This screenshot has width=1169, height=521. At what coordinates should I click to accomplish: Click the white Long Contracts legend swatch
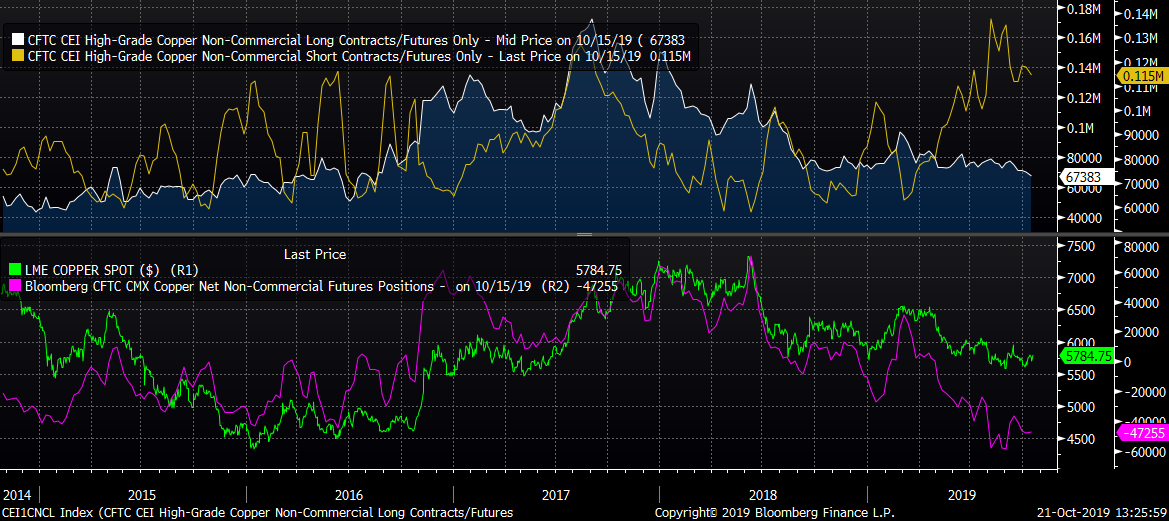pyautogui.click(x=16, y=40)
